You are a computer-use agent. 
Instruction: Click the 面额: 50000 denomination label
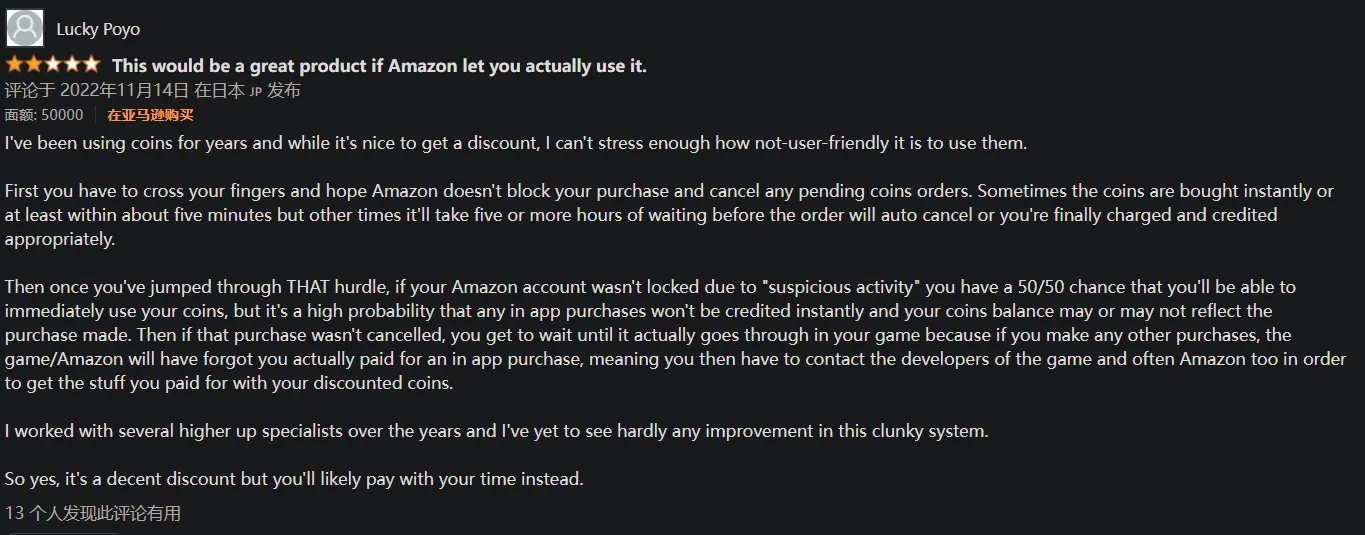(44, 116)
